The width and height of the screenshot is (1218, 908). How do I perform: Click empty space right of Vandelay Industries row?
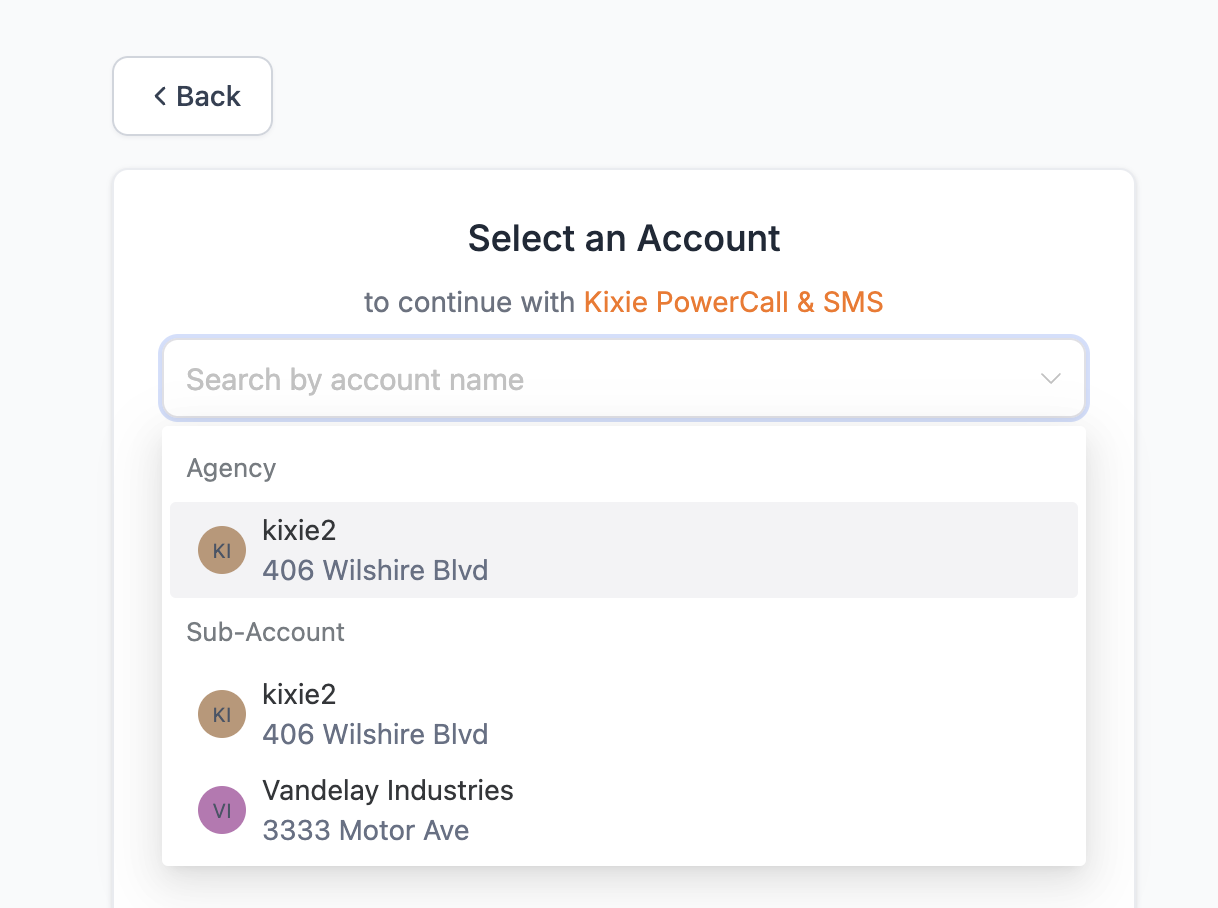coord(800,810)
